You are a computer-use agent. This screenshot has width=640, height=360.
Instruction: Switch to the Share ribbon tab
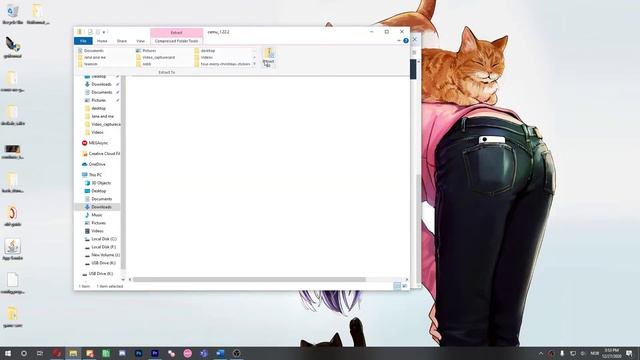click(x=122, y=41)
